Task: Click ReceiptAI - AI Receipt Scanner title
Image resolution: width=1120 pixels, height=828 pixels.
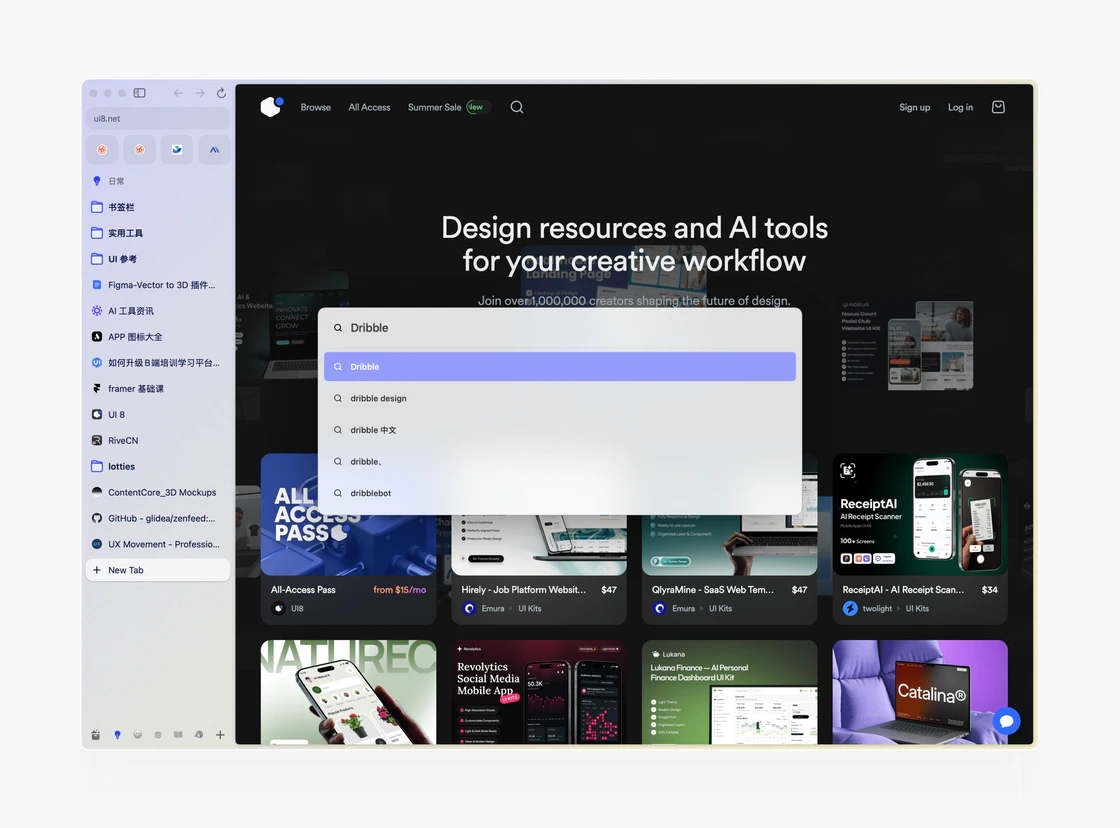Action: [903, 590]
